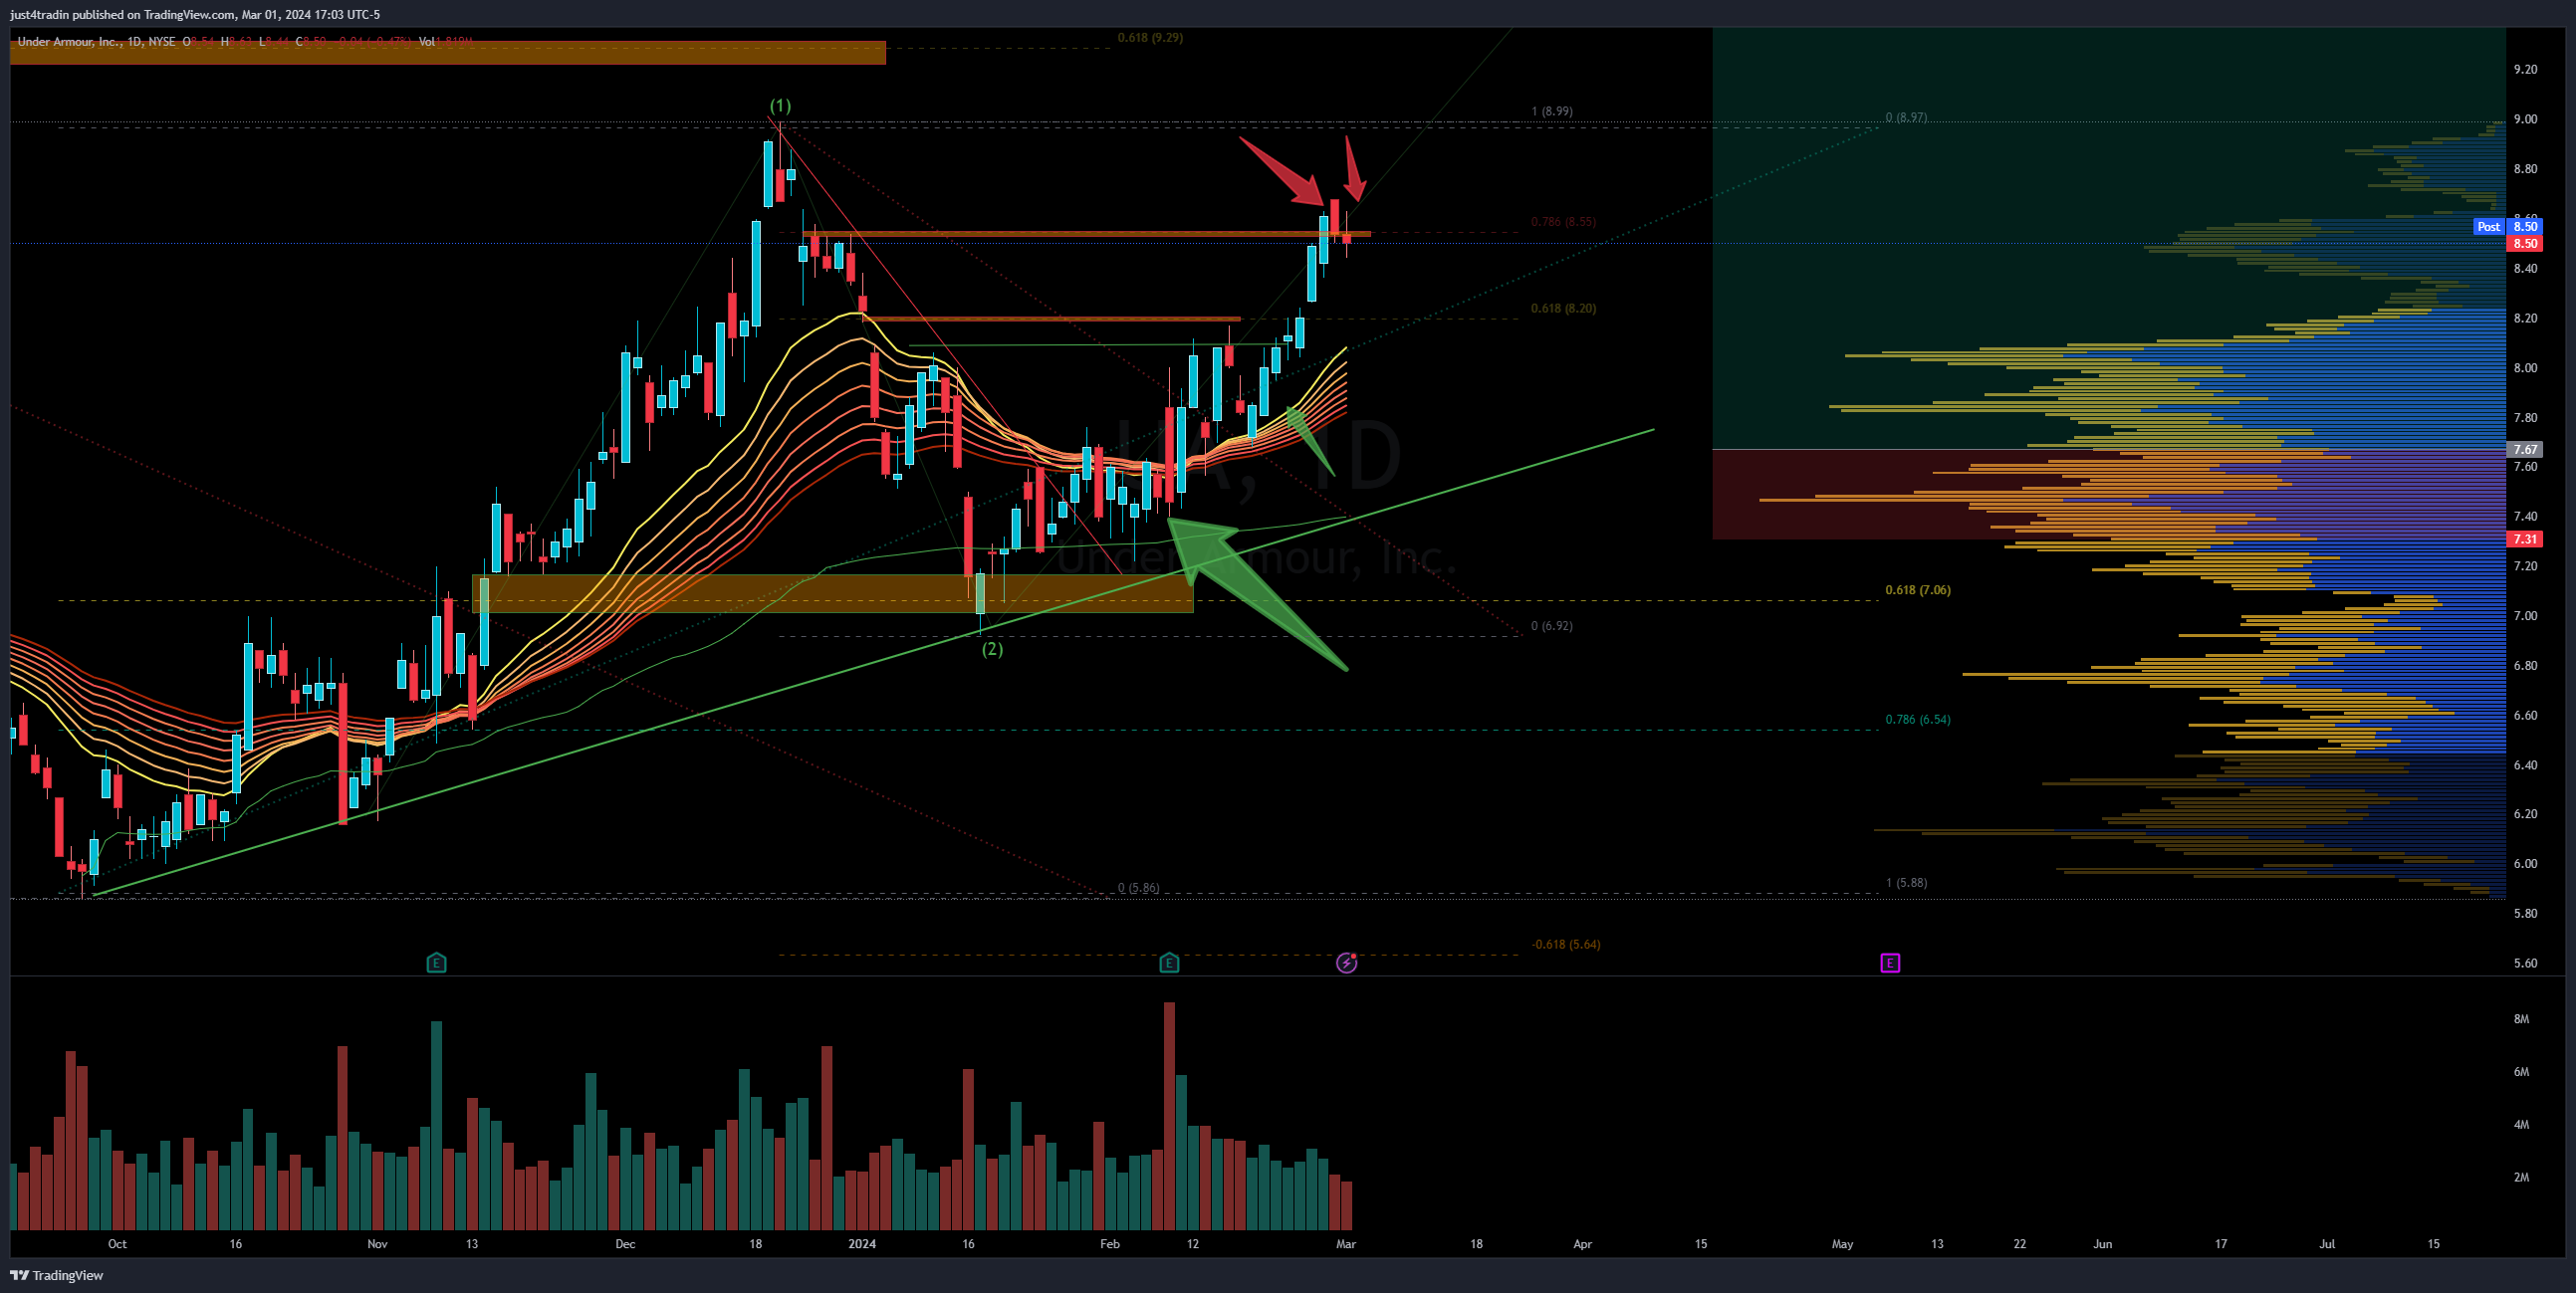Click the Fibonacci label 0.618 (9.29)
Image resolution: width=2576 pixels, height=1293 pixels.
pos(1150,38)
